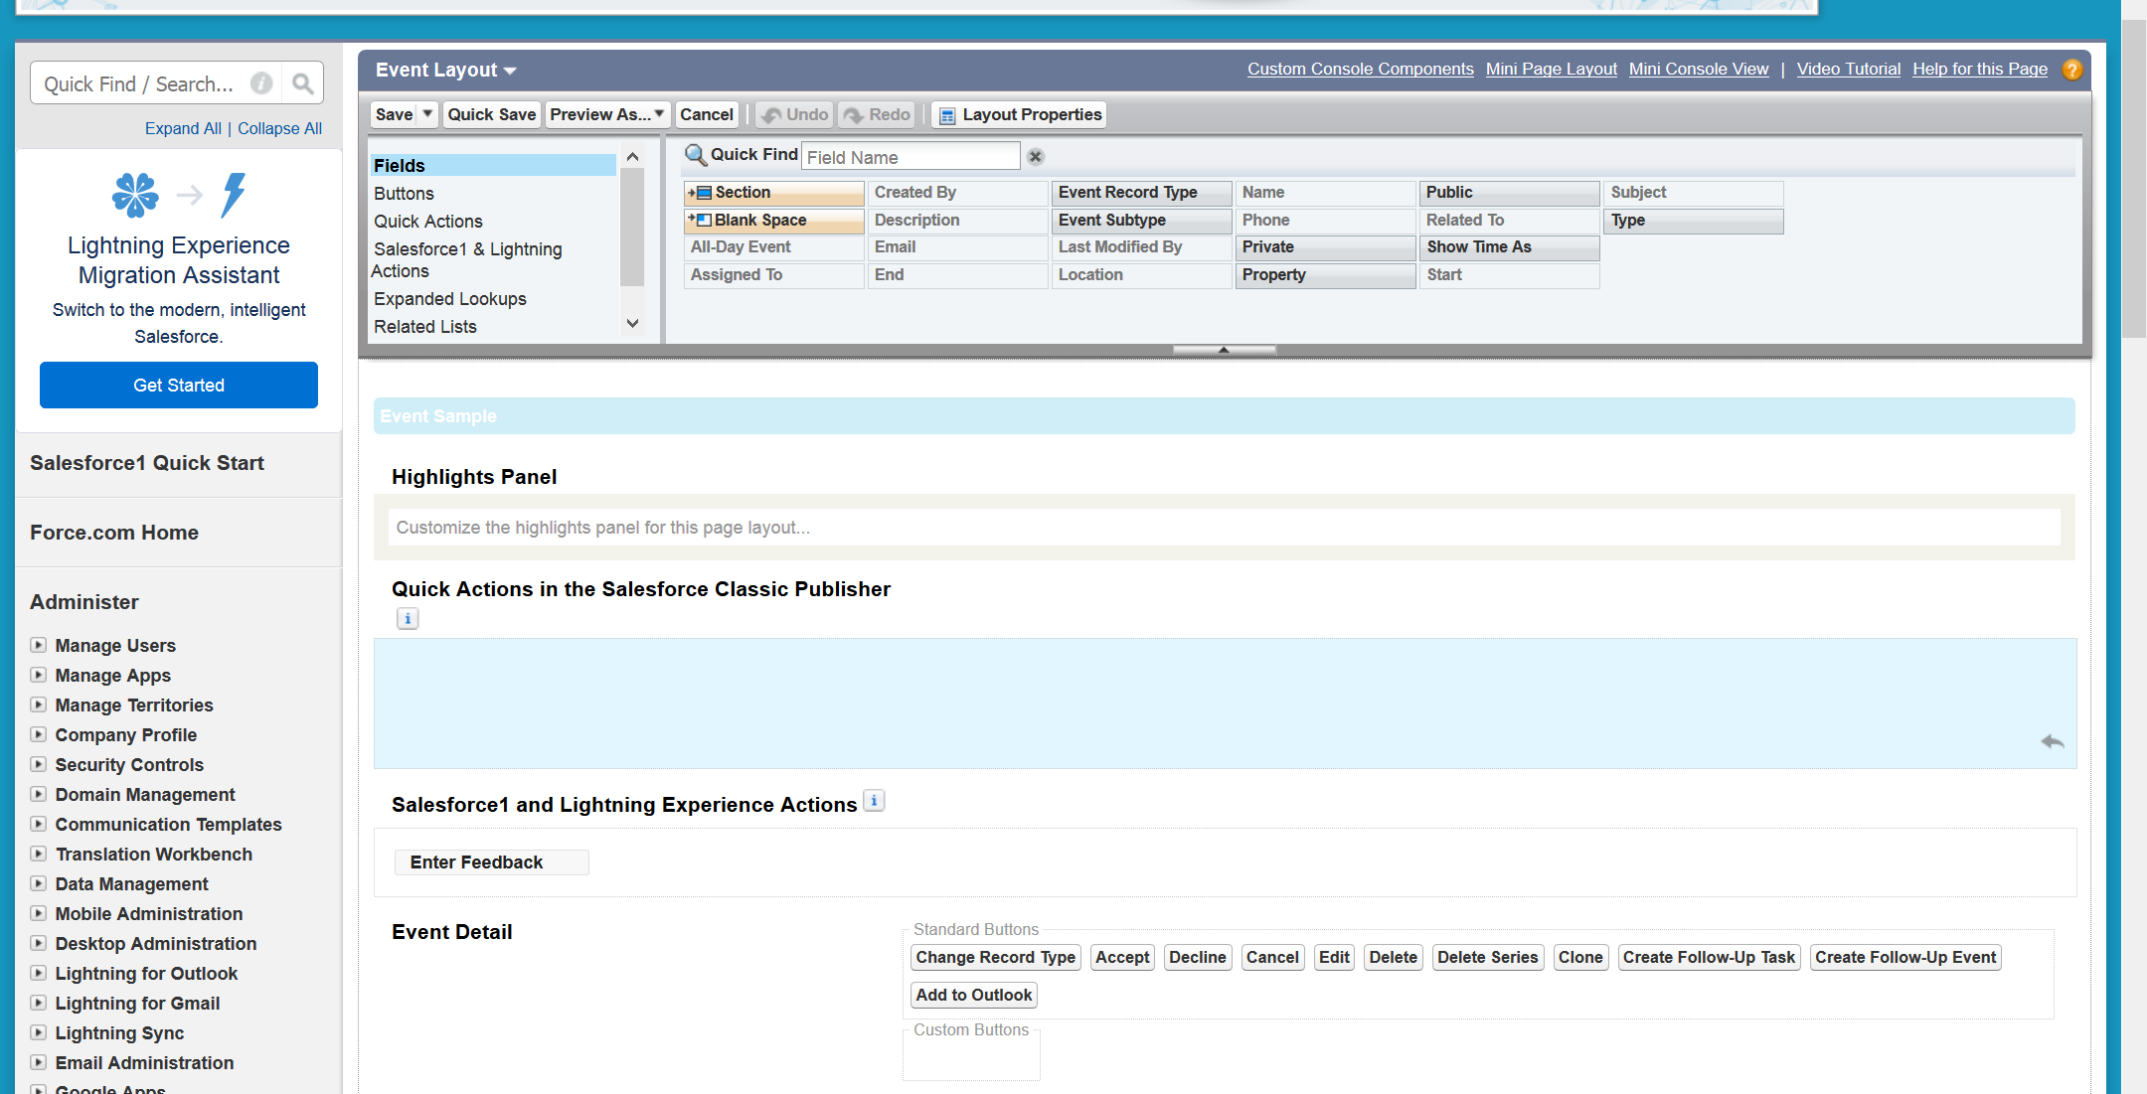
Task: Click the info icon under Quick Actions heading
Action: pyautogui.click(x=407, y=619)
